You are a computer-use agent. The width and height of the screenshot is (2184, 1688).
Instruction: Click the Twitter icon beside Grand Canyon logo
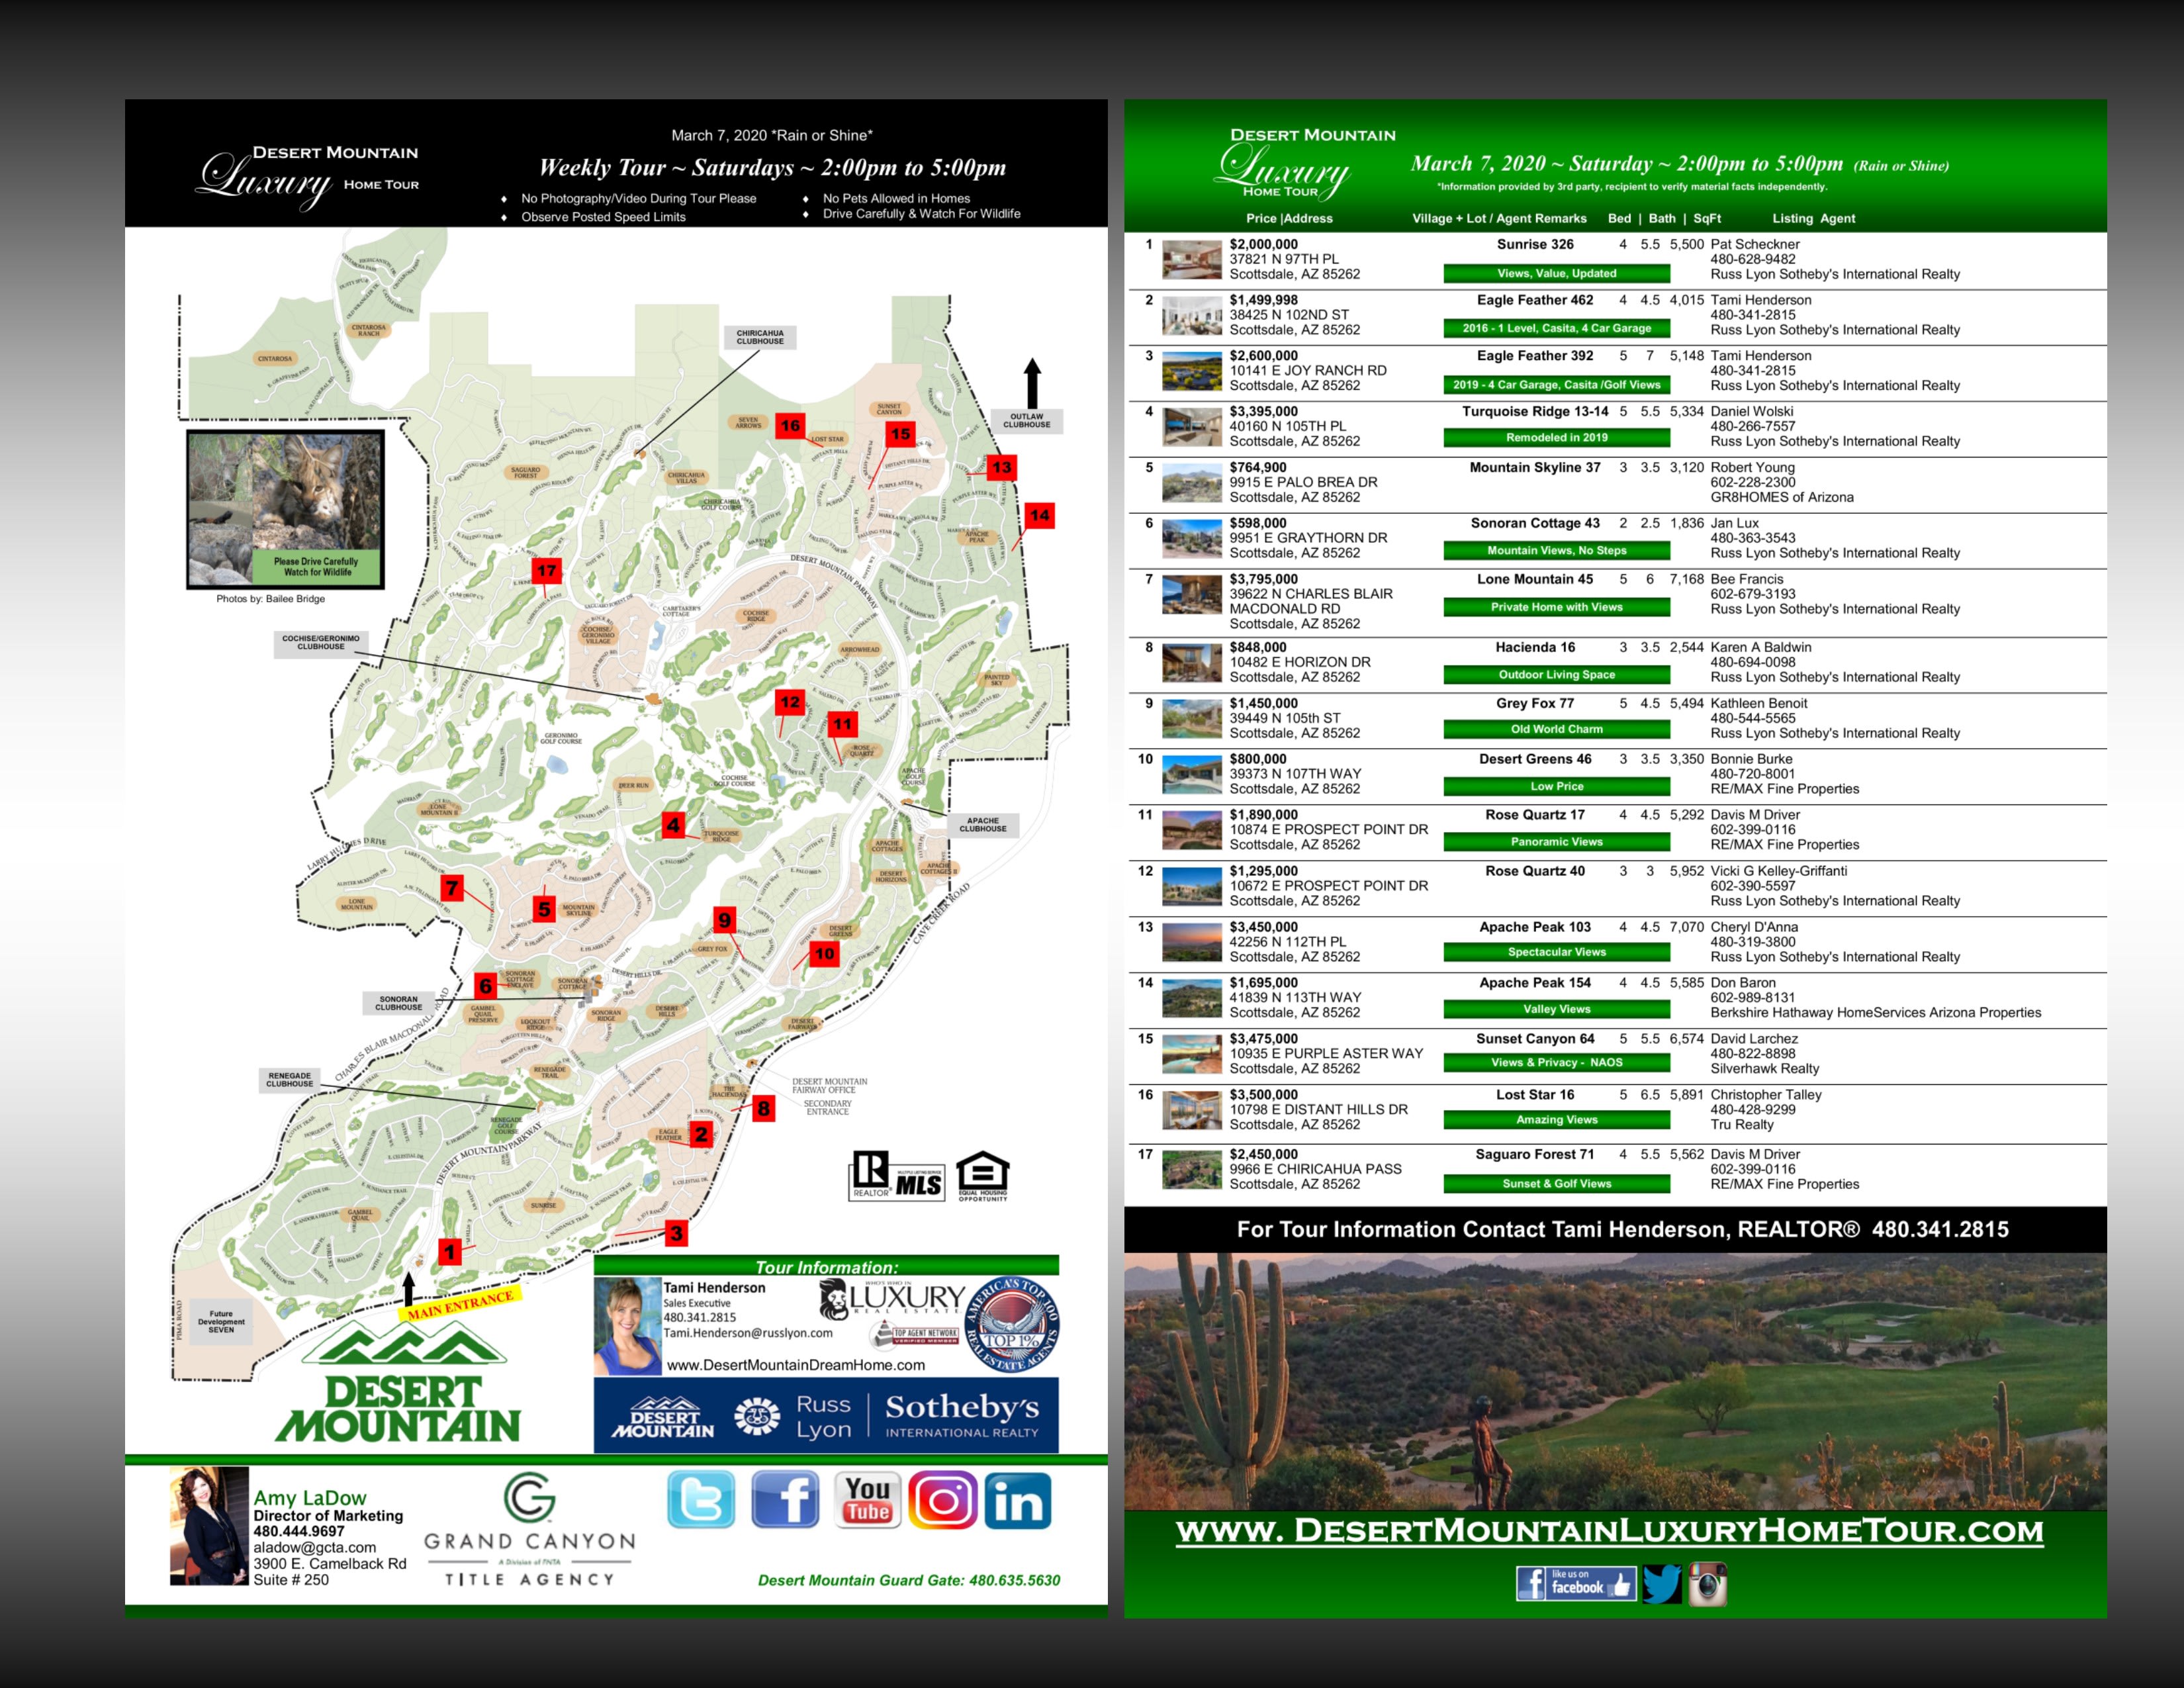[x=701, y=1498]
